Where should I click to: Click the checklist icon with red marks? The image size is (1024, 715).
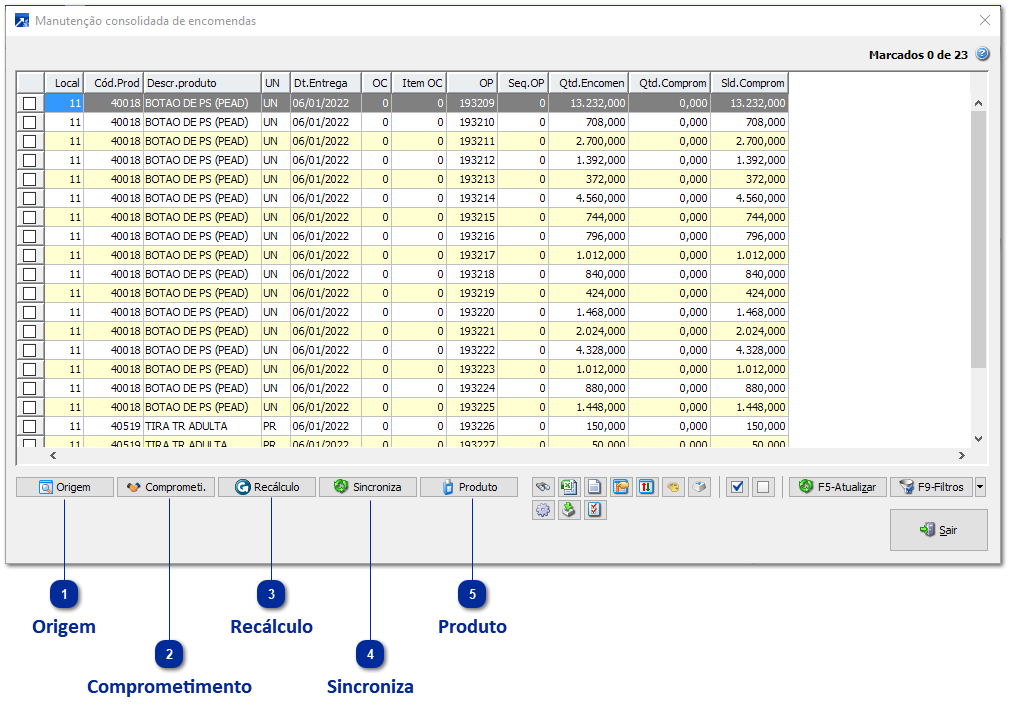pyautogui.click(x=595, y=510)
